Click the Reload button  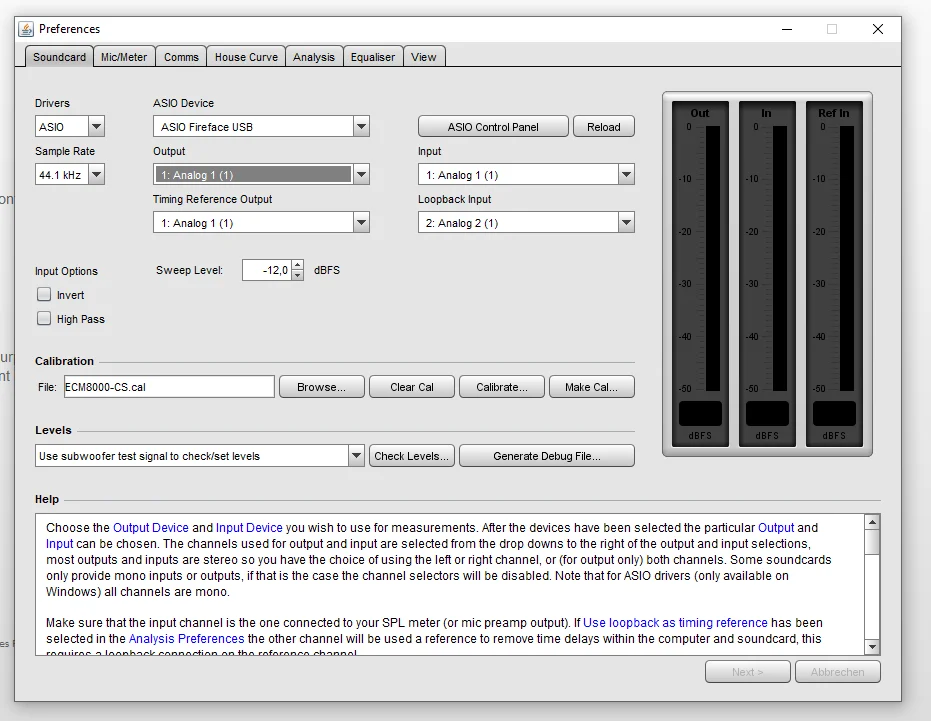click(x=604, y=127)
